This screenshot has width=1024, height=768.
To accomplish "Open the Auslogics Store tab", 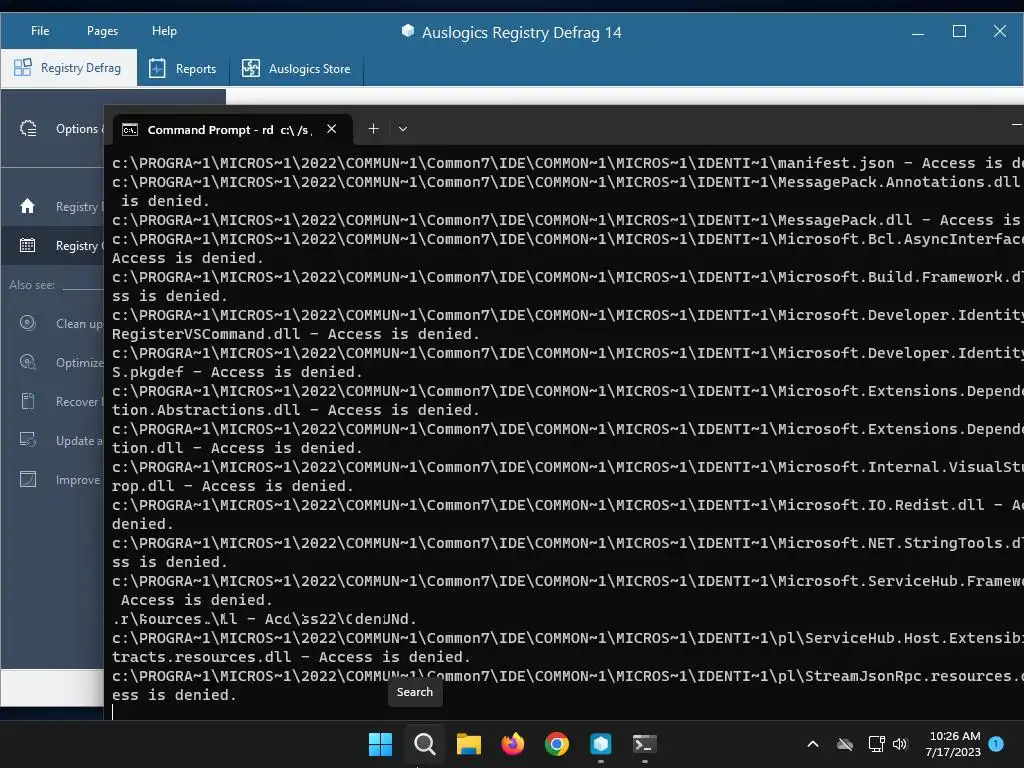I will [x=296, y=69].
